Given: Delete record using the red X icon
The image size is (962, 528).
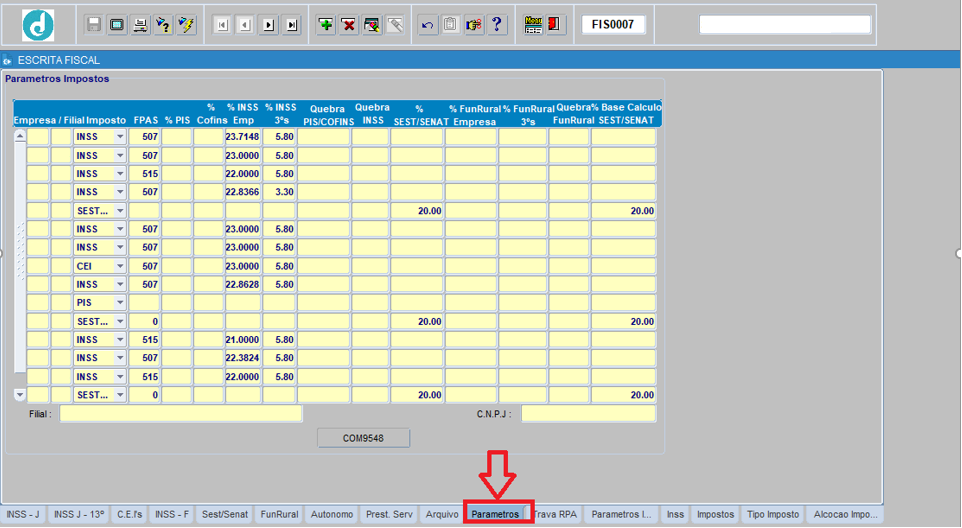Looking at the screenshot, I should point(349,25).
